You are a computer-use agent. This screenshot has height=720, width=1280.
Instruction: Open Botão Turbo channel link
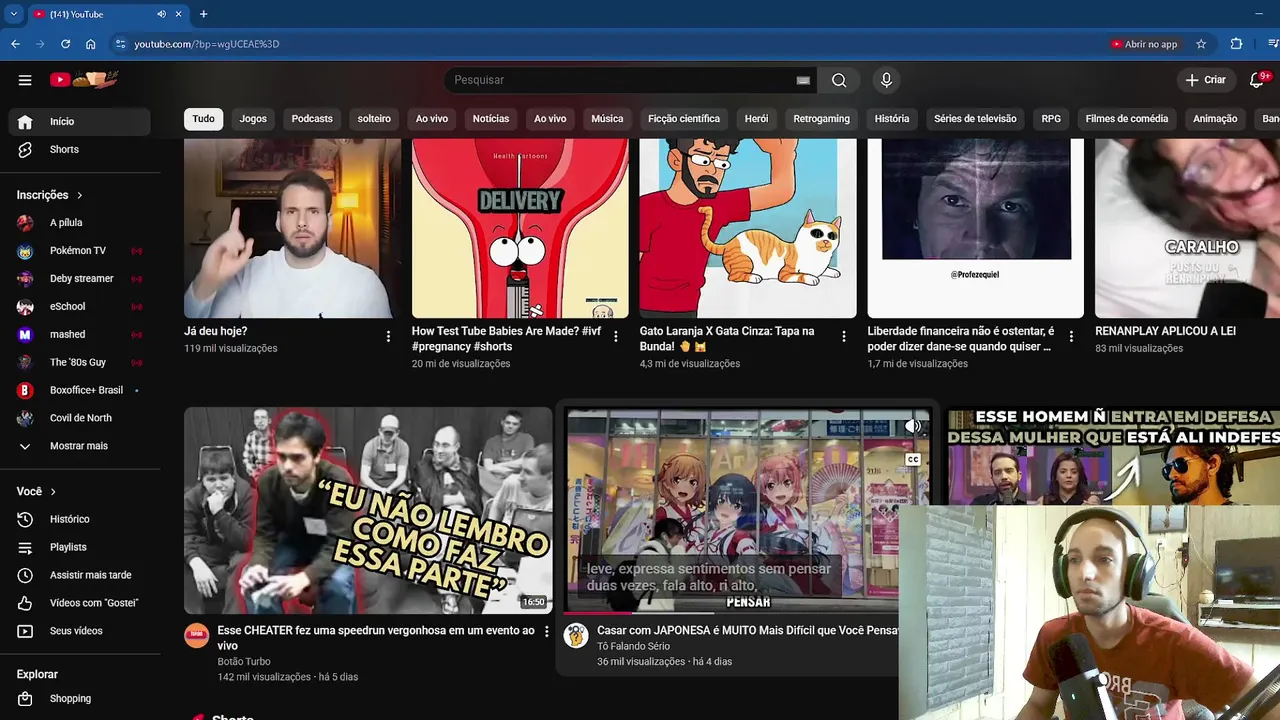pos(244,662)
